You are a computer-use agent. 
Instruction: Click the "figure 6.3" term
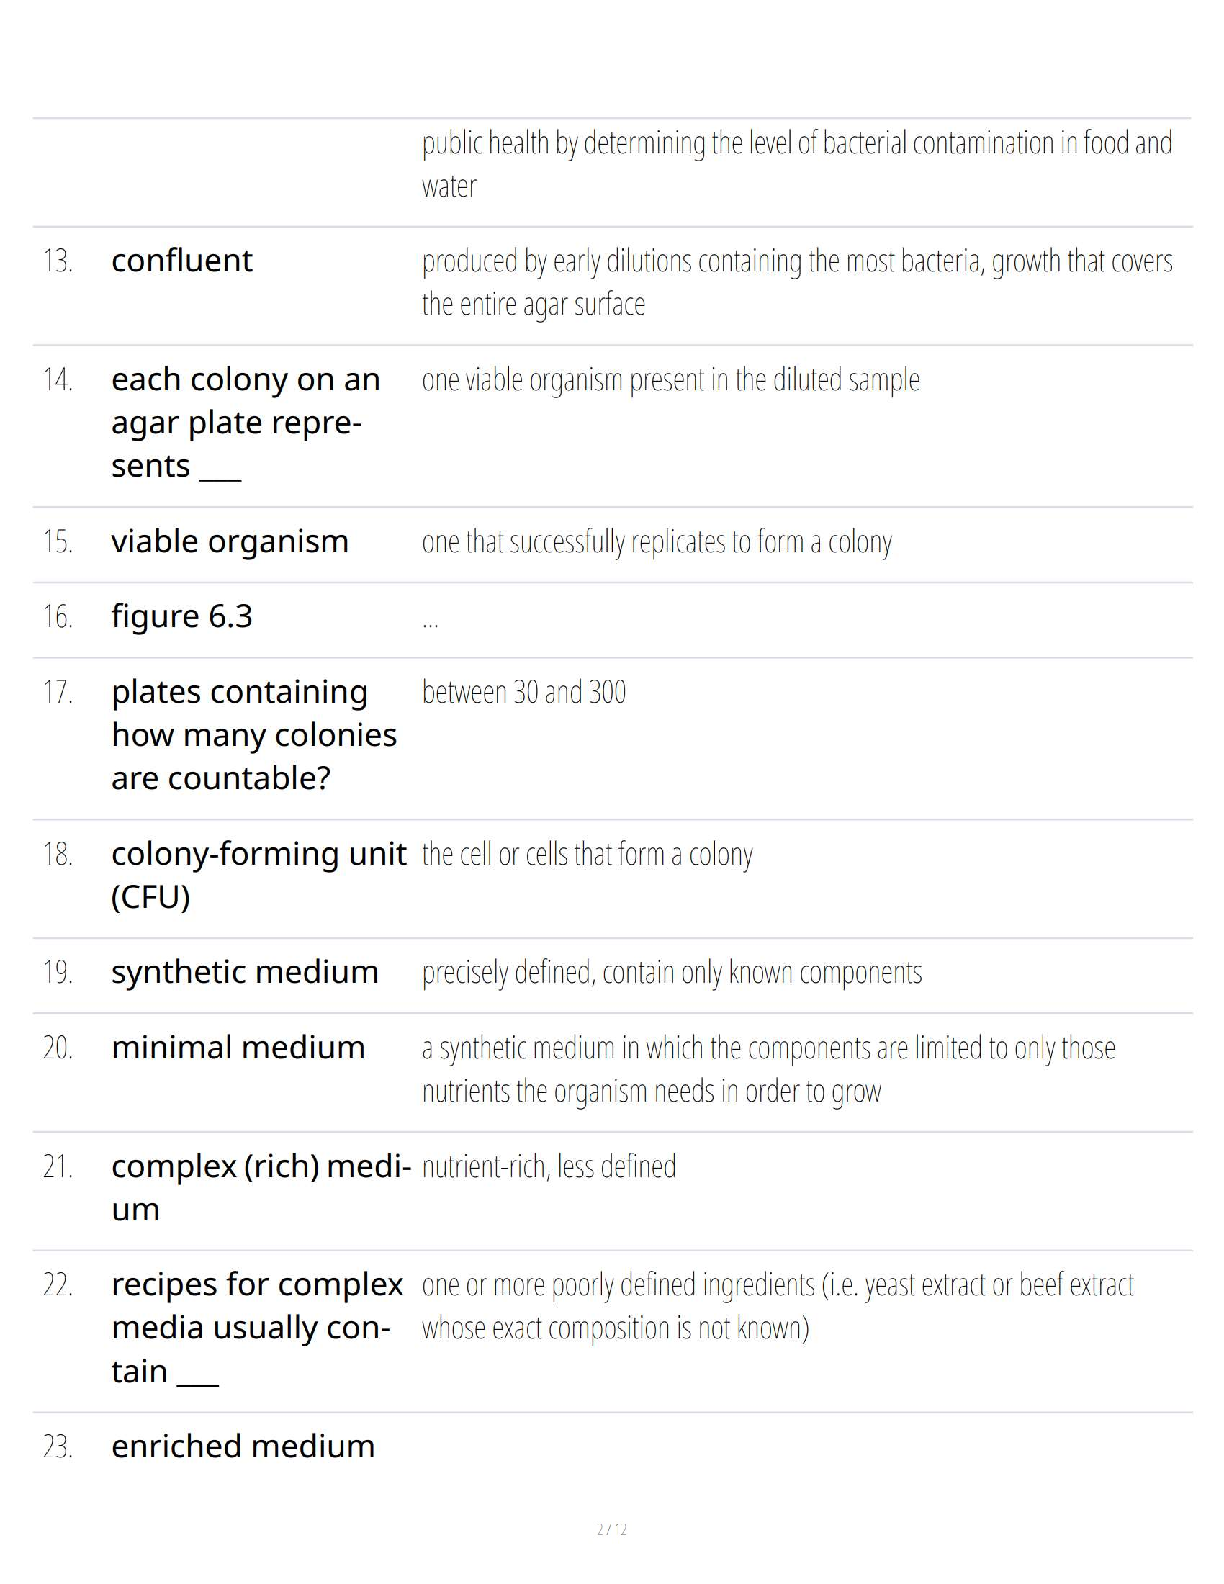(182, 617)
